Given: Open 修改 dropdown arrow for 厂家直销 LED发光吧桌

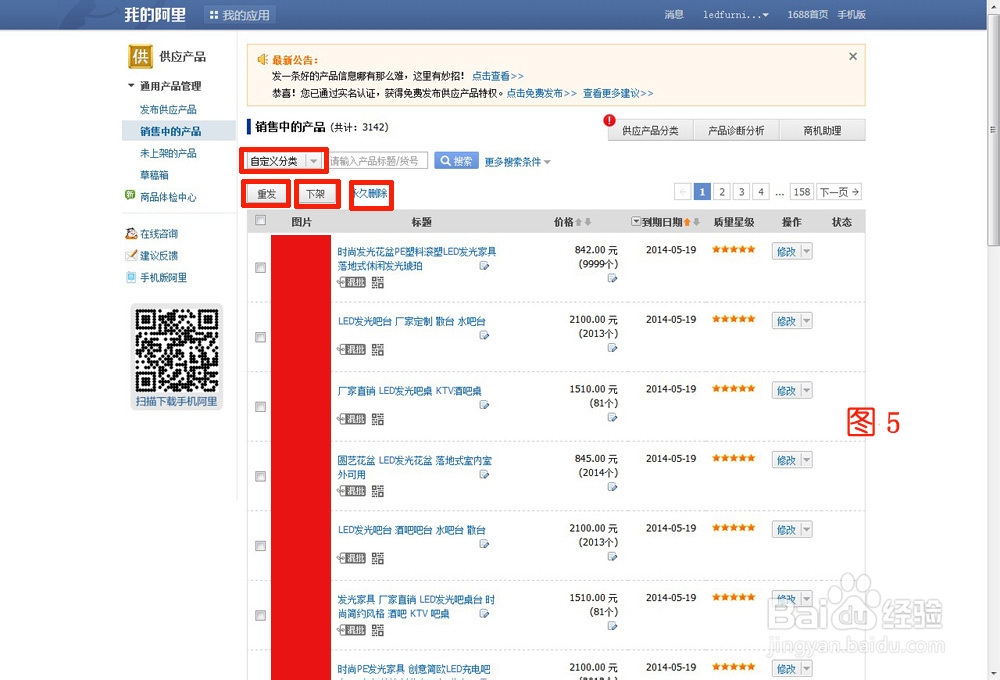Looking at the screenshot, I should point(806,390).
